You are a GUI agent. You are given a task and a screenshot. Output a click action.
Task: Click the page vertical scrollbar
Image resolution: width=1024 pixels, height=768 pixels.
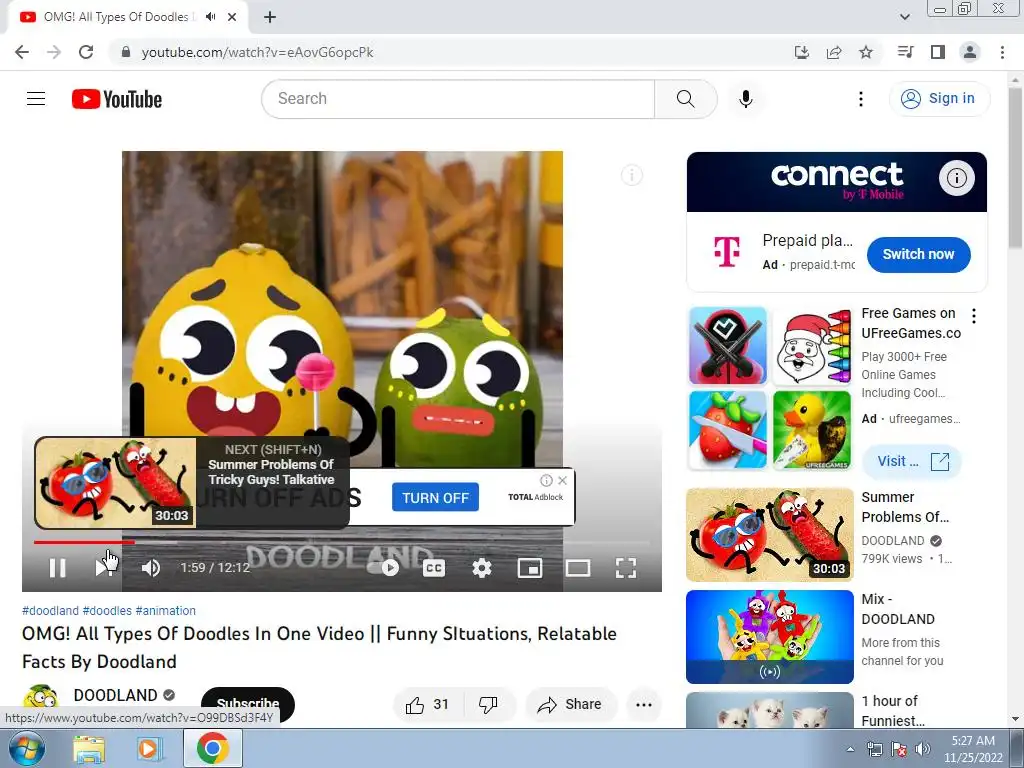[1016, 168]
